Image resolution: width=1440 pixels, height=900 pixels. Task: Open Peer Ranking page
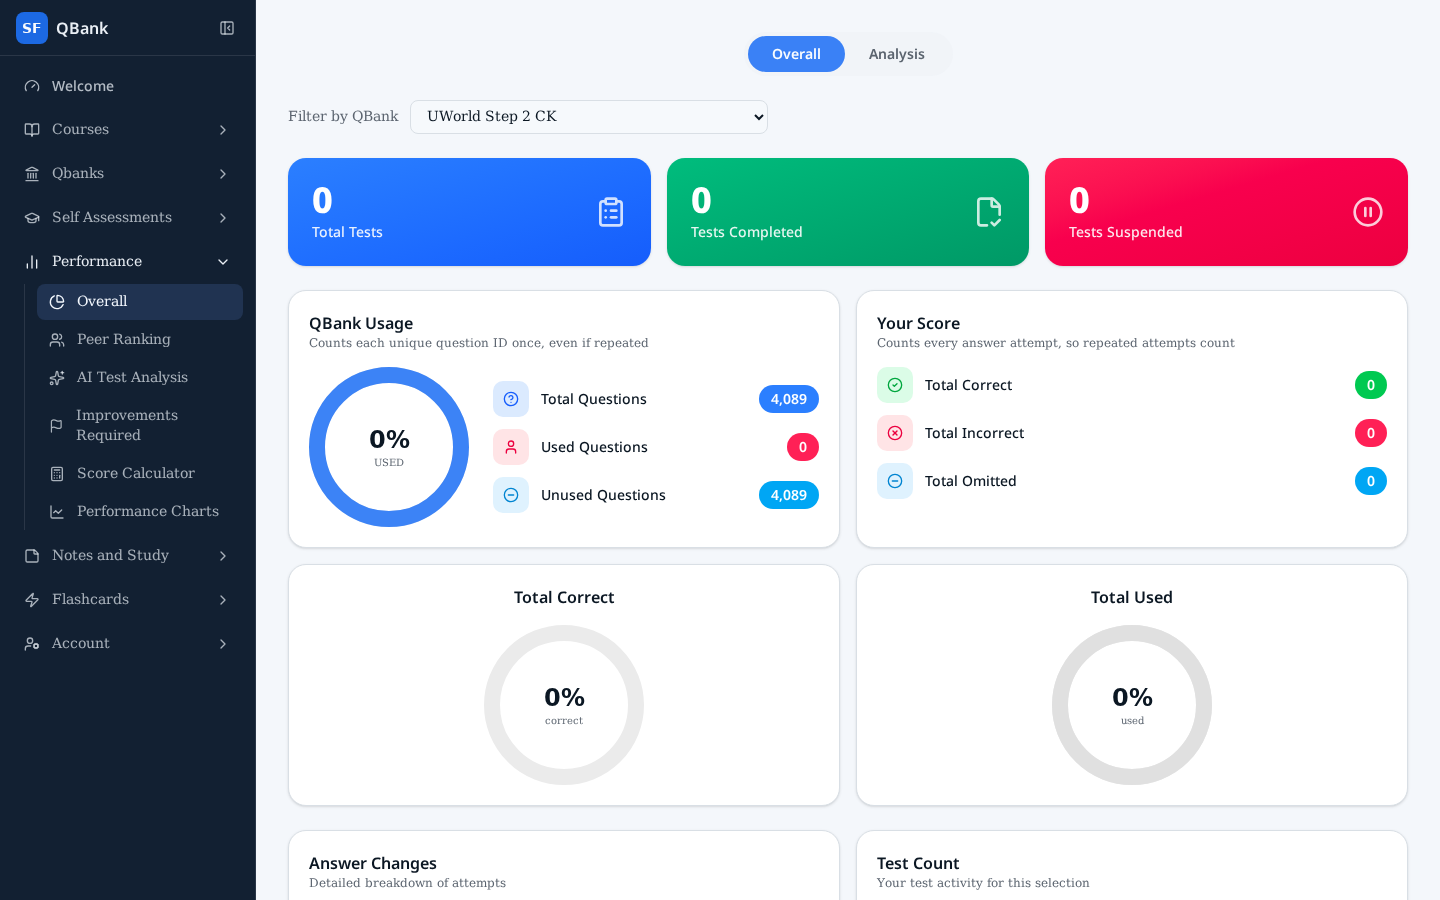140,340
